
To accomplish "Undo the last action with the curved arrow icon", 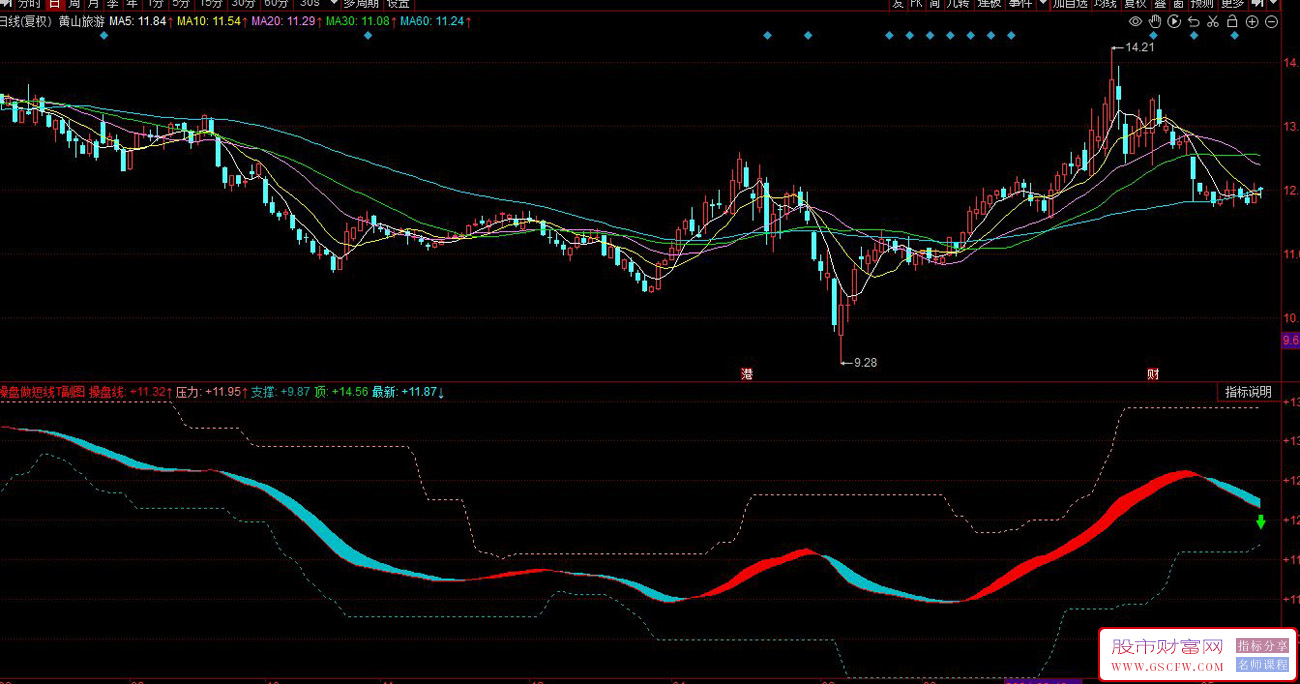I will coord(1193,21).
